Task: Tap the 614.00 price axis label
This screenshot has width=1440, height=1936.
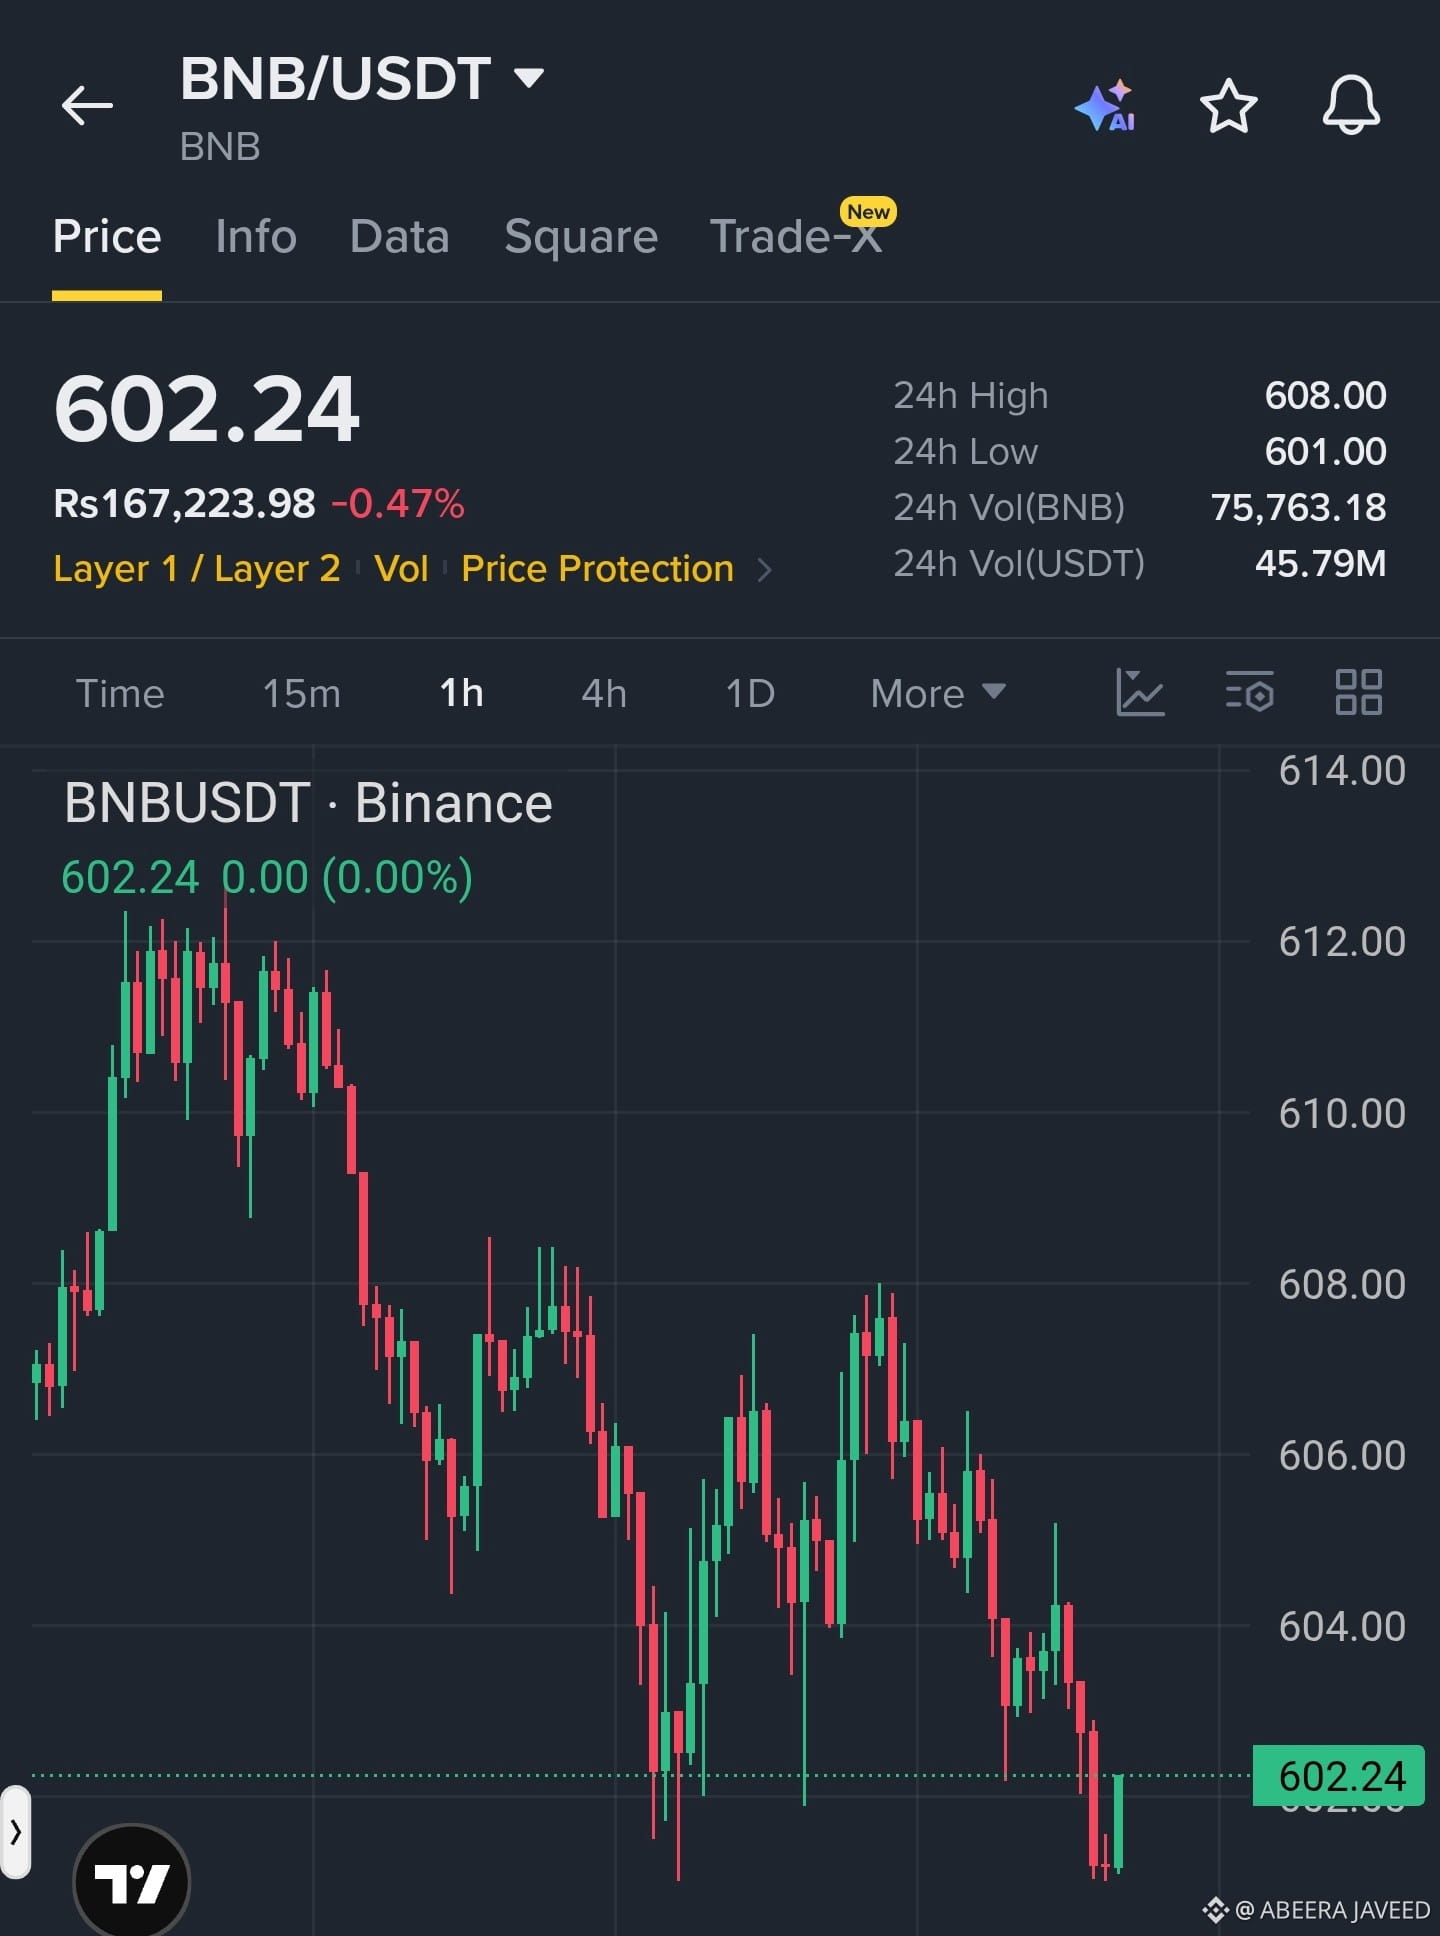Action: coord(1342,771)
